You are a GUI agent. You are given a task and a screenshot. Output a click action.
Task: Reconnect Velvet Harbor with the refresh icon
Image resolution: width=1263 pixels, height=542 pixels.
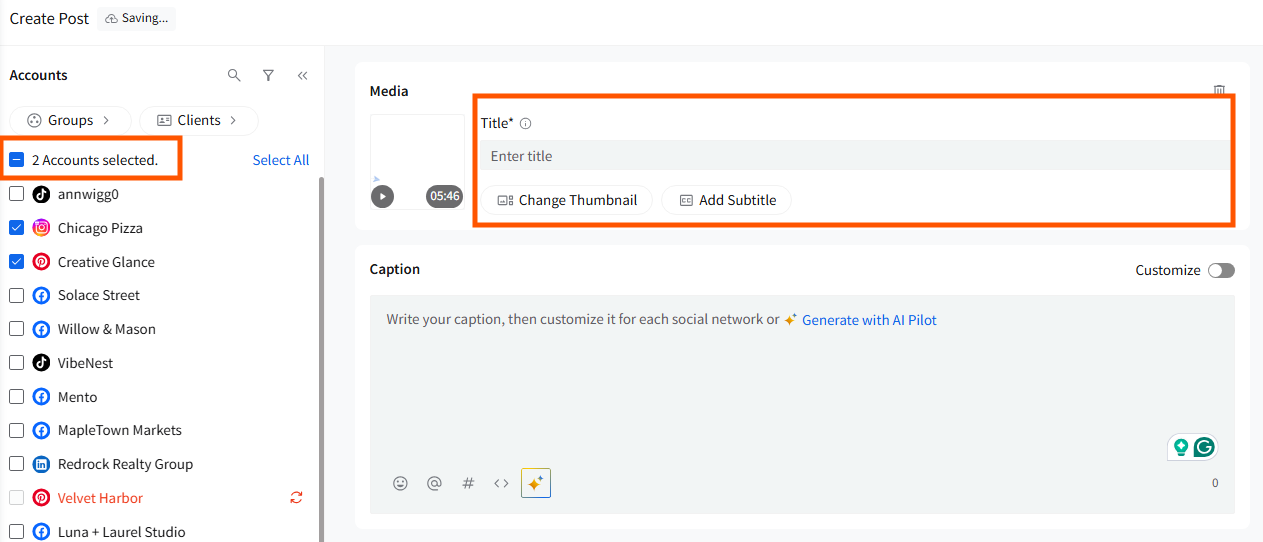coord(296,497)
